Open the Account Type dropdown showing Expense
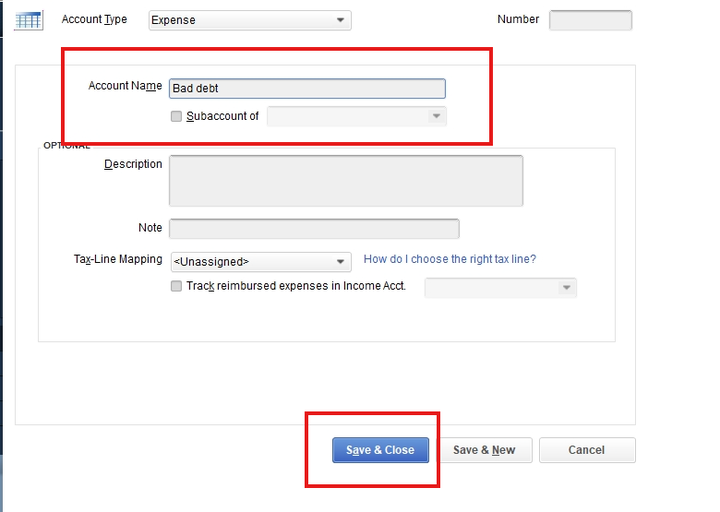This screenshot has height=512, width=720. click(x=250, y=20)
